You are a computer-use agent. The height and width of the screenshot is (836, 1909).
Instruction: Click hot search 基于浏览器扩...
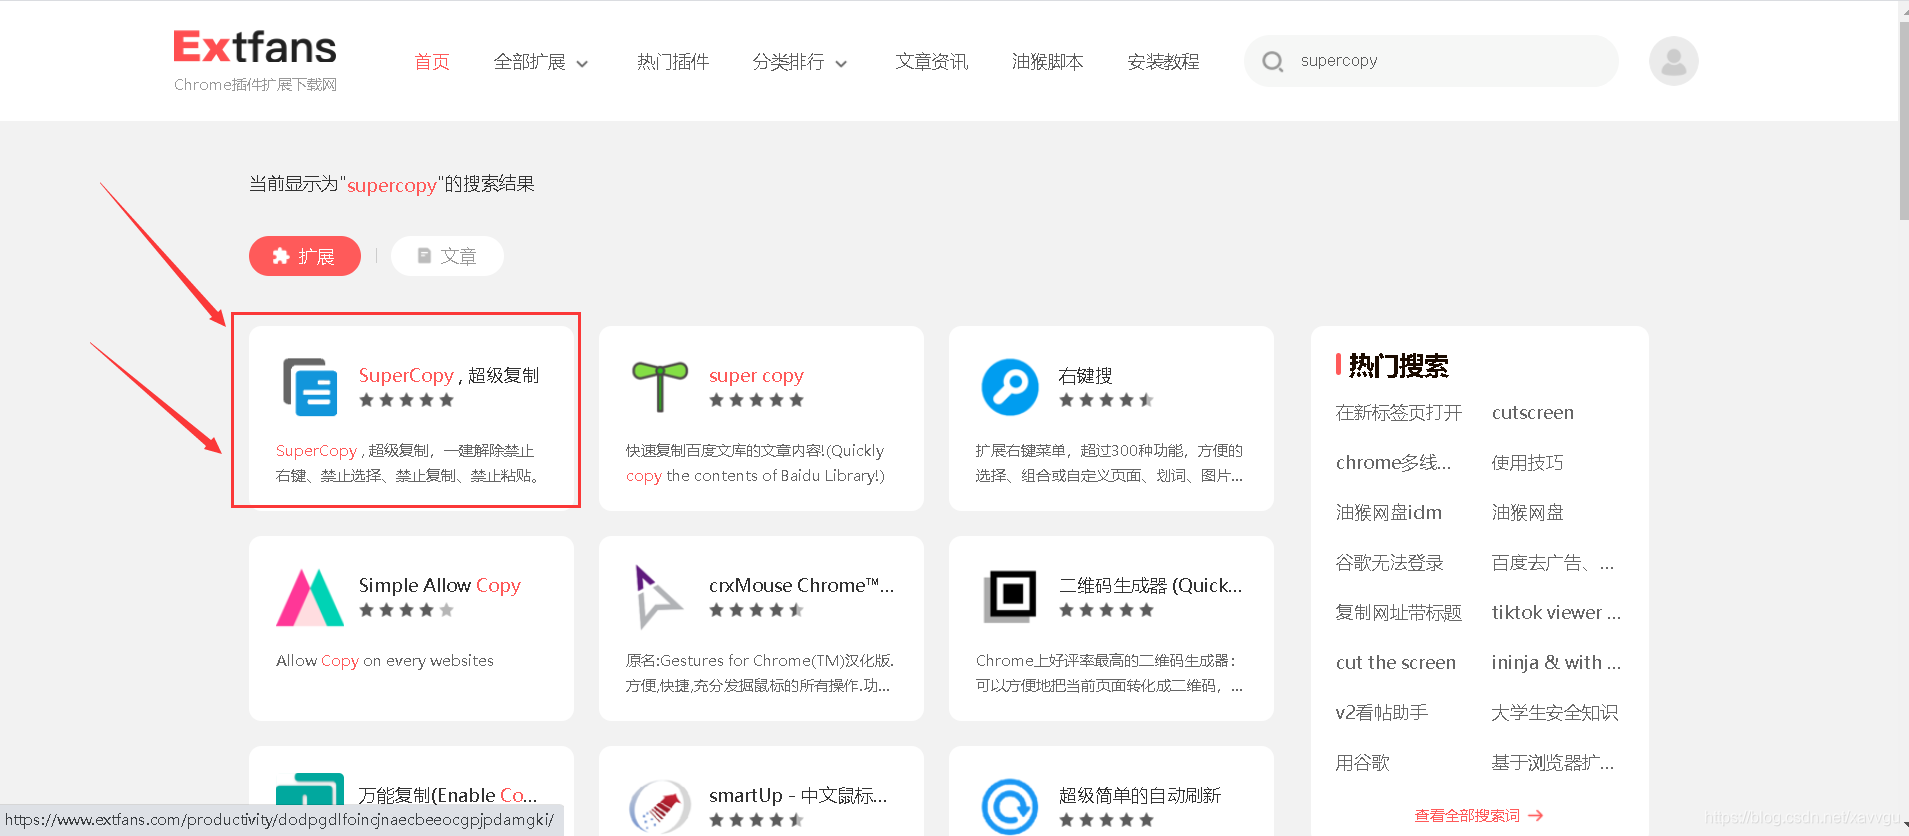click(x=1553, y=763)
